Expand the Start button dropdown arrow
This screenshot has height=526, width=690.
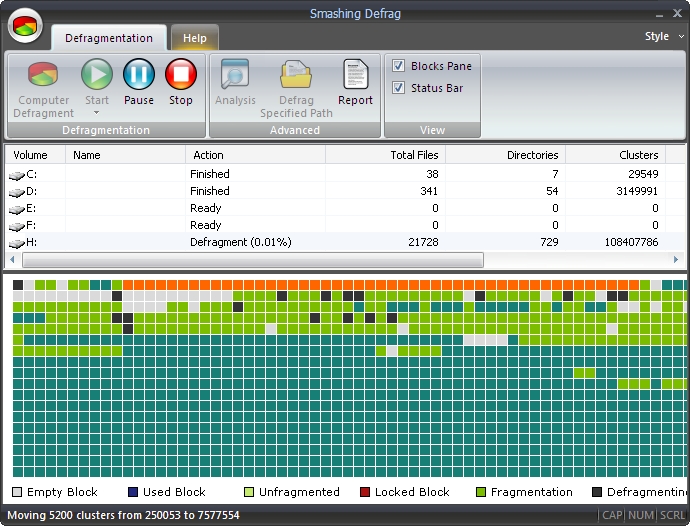pos(96,113)
